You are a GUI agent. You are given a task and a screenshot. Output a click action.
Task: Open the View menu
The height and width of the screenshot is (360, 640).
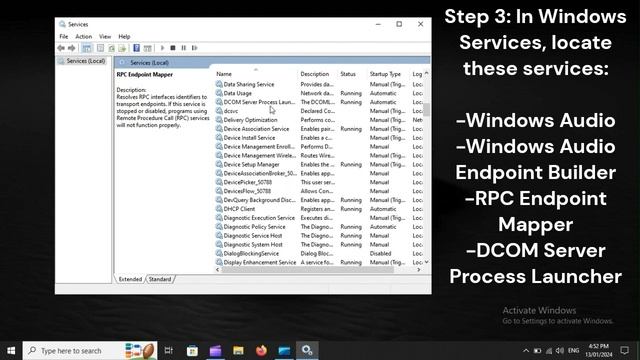click(105, 36)
